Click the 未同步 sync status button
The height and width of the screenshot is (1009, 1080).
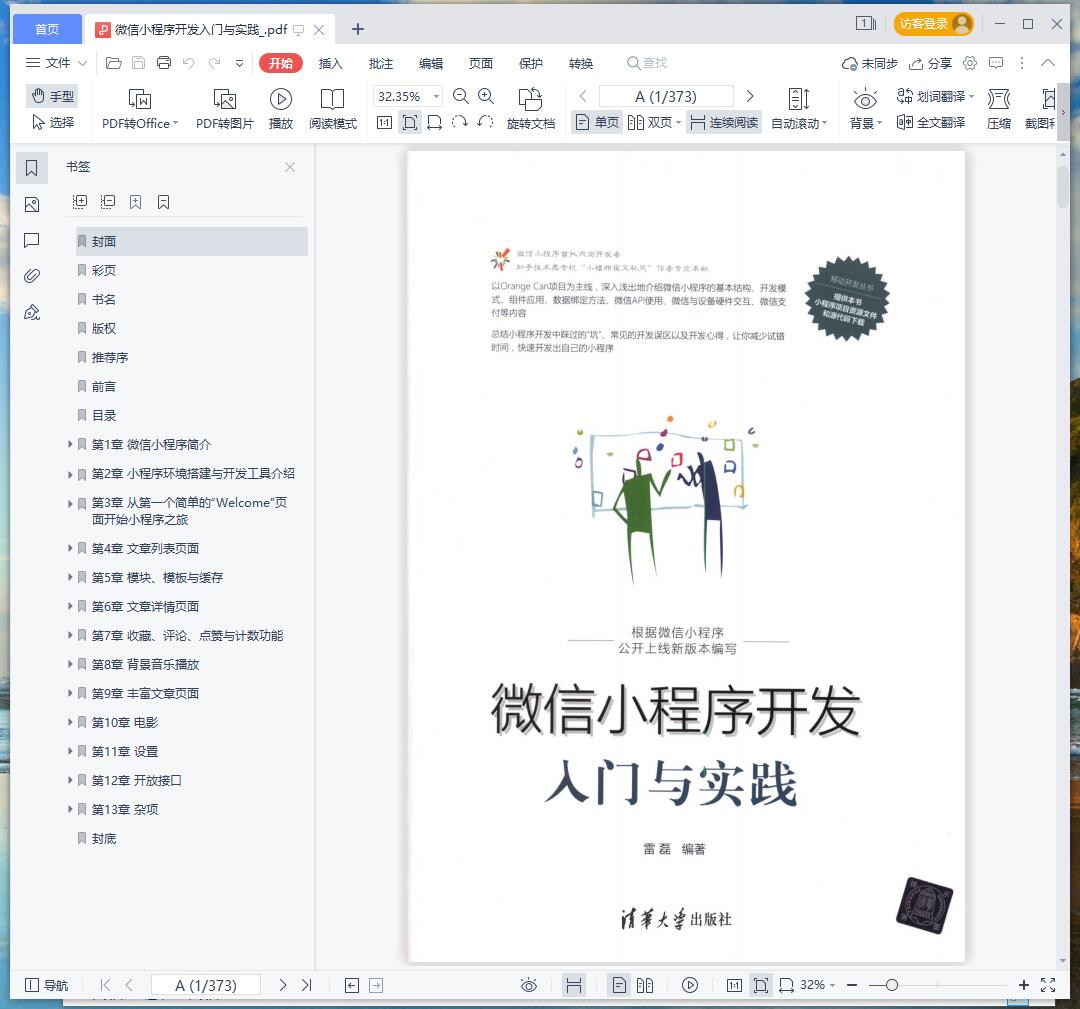tap(870, 63)
